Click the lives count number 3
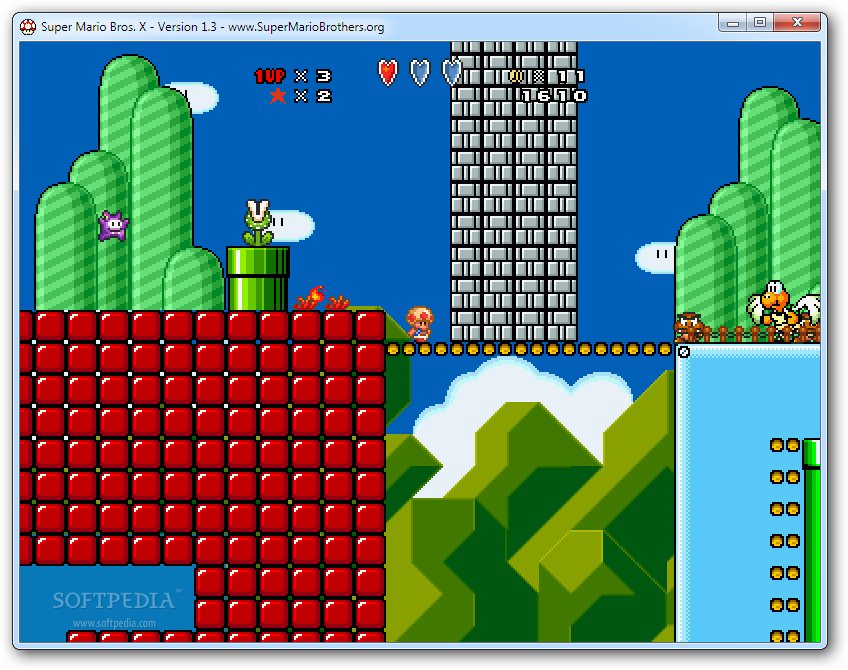848x670 pixels. (x=323, y=76)
